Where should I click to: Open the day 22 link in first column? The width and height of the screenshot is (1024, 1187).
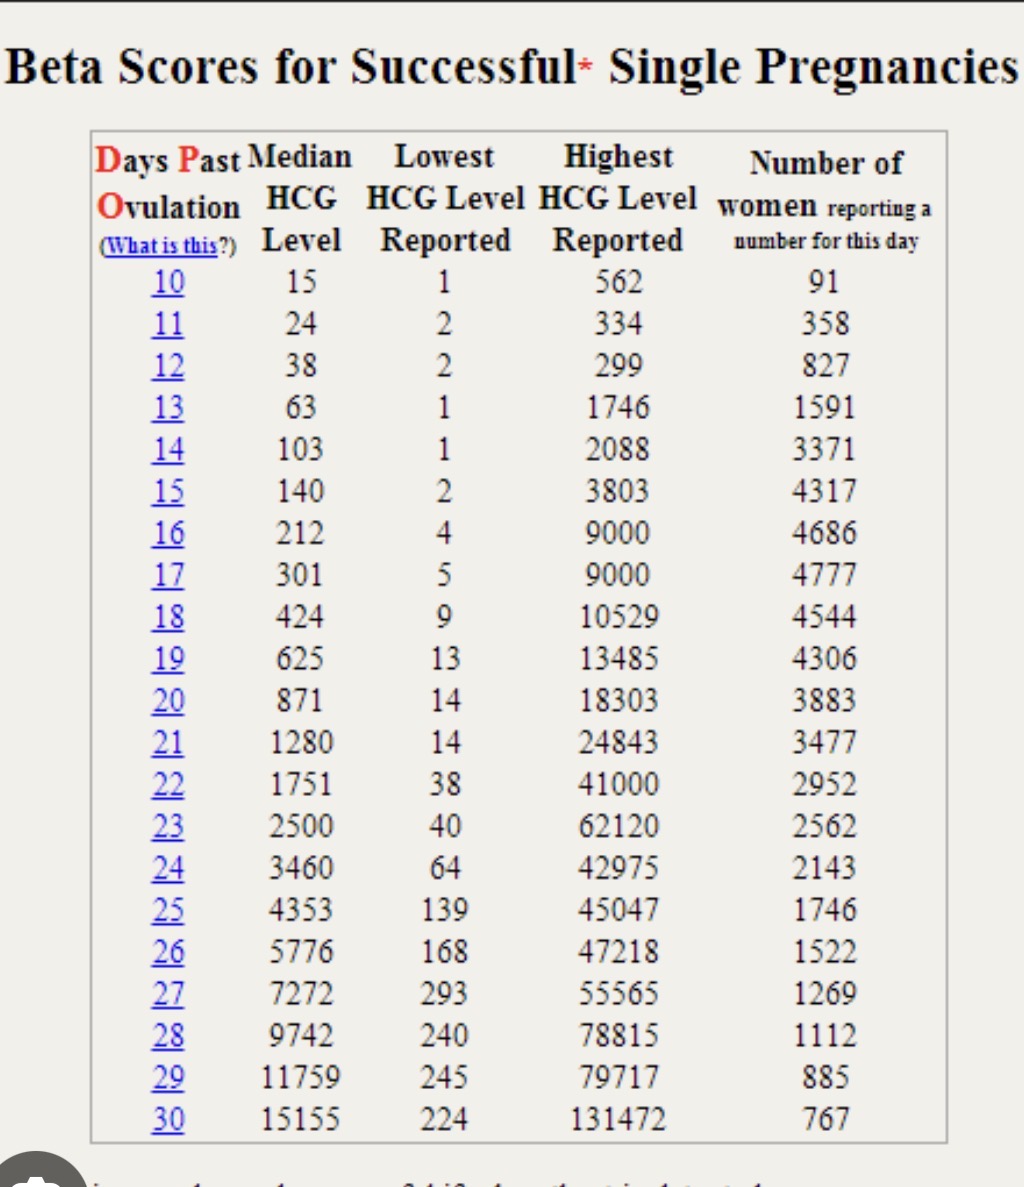168,786
